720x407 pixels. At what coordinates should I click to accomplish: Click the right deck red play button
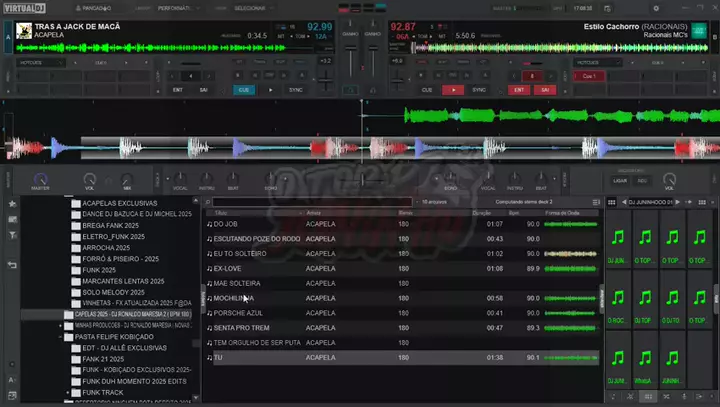click(x=453, y=90)
